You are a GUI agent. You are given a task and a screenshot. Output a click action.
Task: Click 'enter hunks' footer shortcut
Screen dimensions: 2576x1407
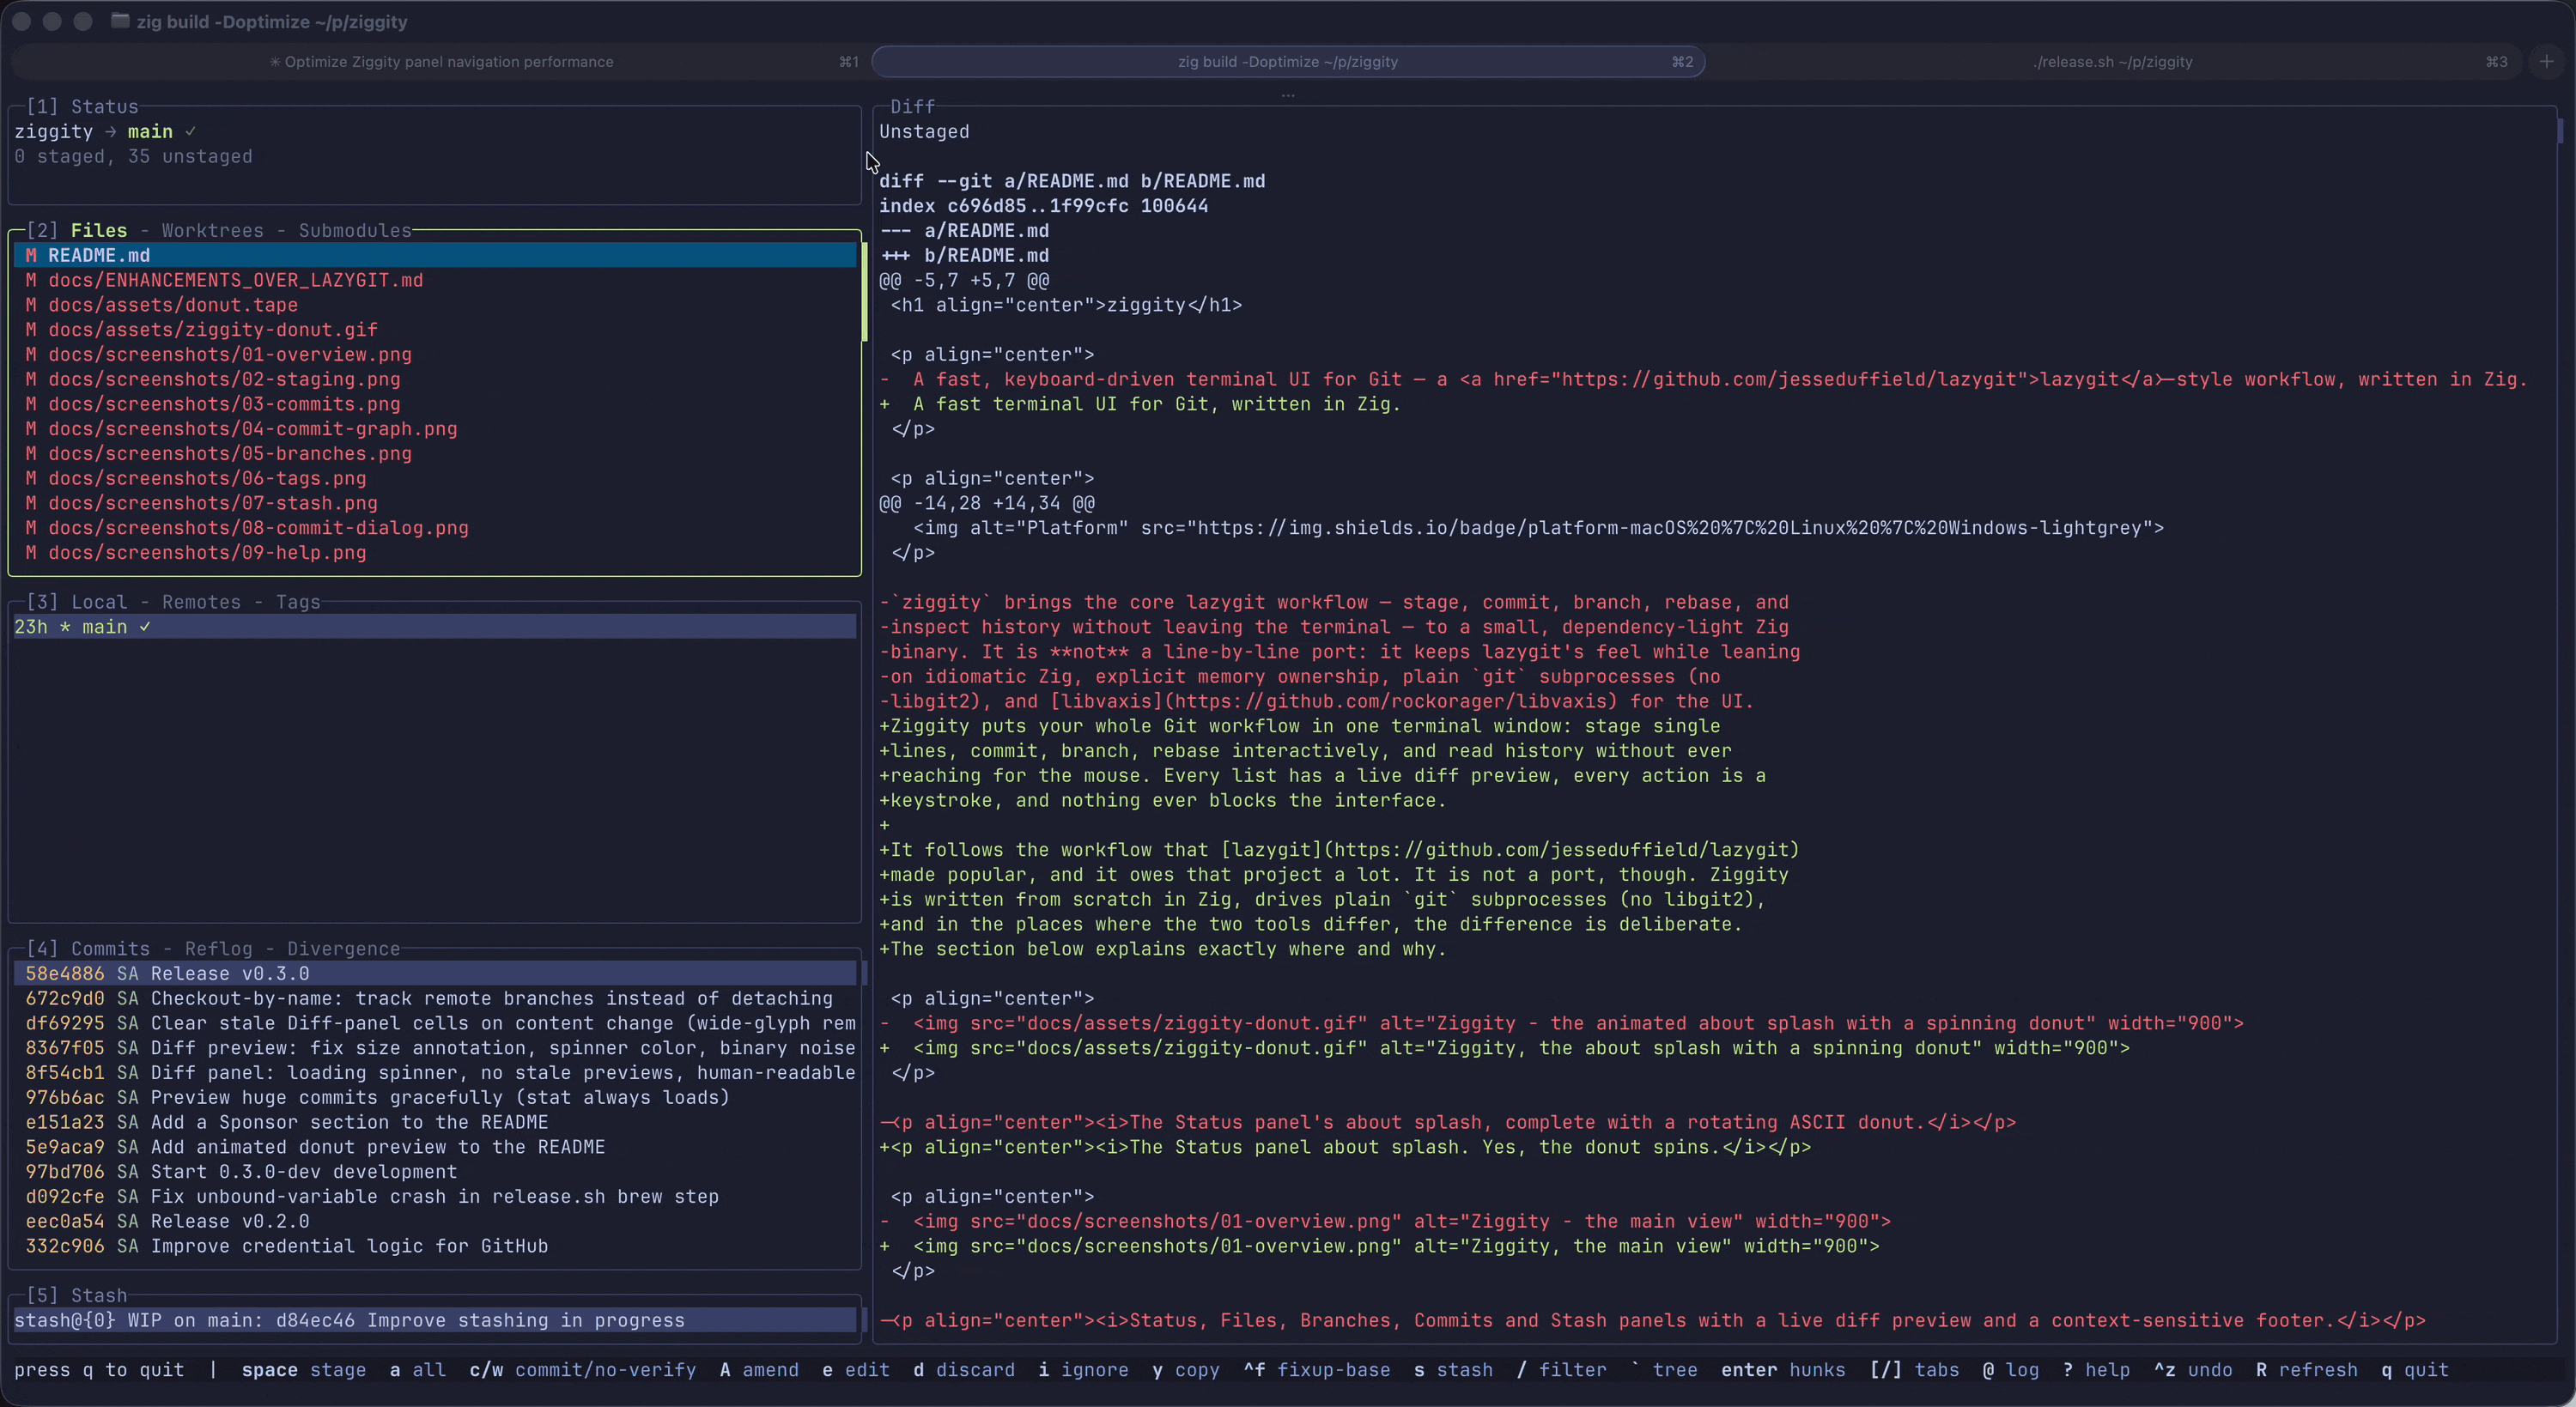point(1783,1369)
